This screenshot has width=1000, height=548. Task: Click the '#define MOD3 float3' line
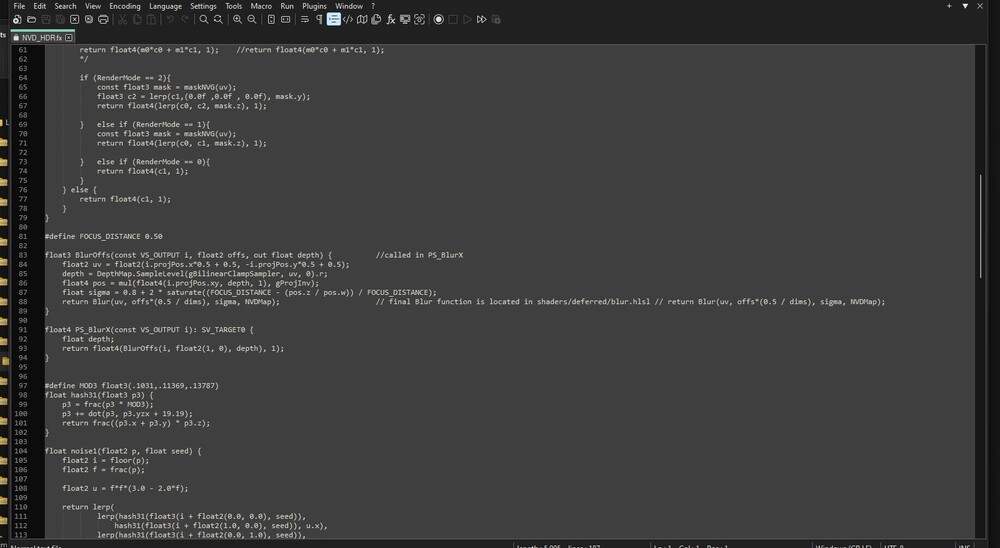(x=131, y=385)
